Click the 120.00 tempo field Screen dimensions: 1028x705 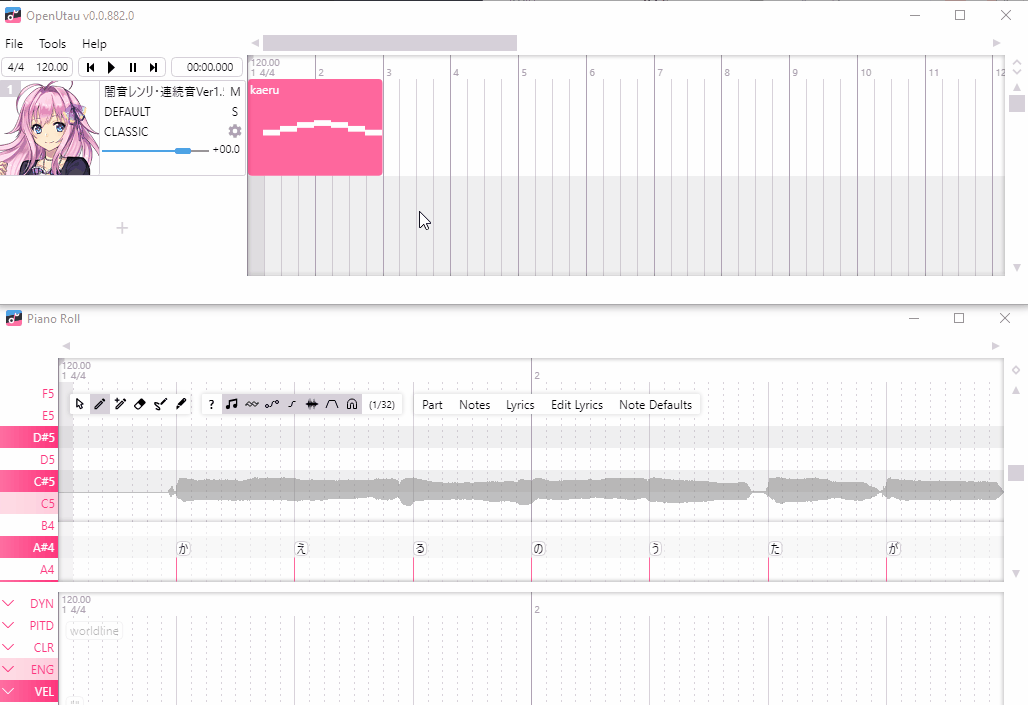(x=52, y=67)
